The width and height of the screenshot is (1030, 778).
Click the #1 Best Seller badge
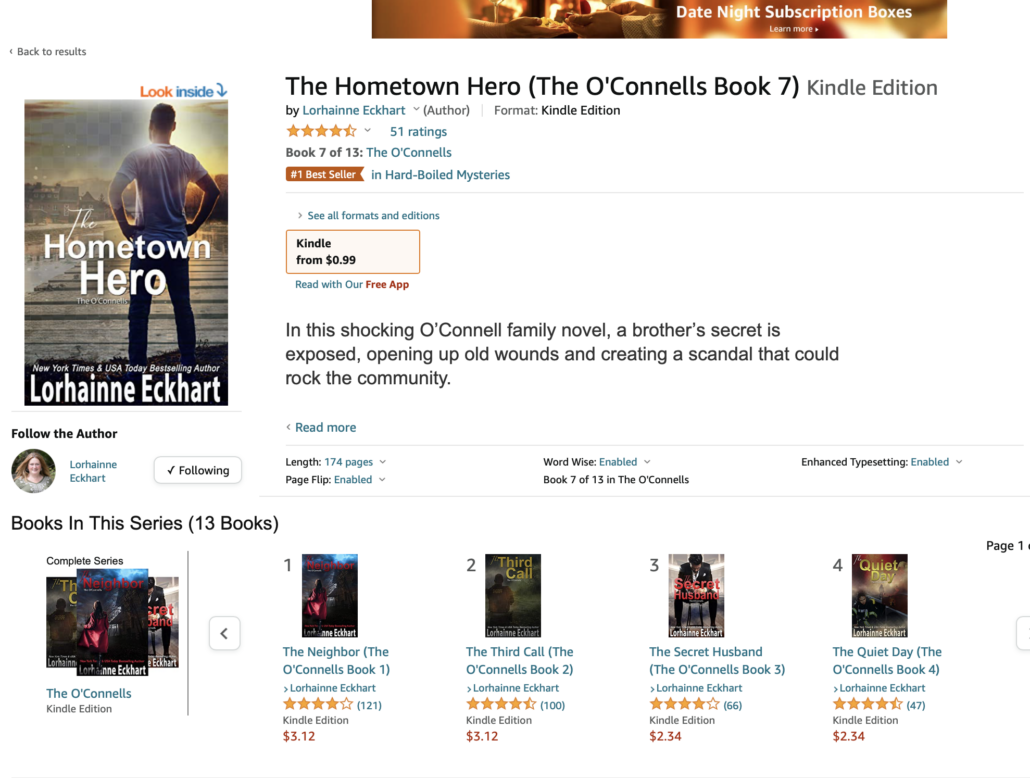pyautogui.click(x=325, y=174)
